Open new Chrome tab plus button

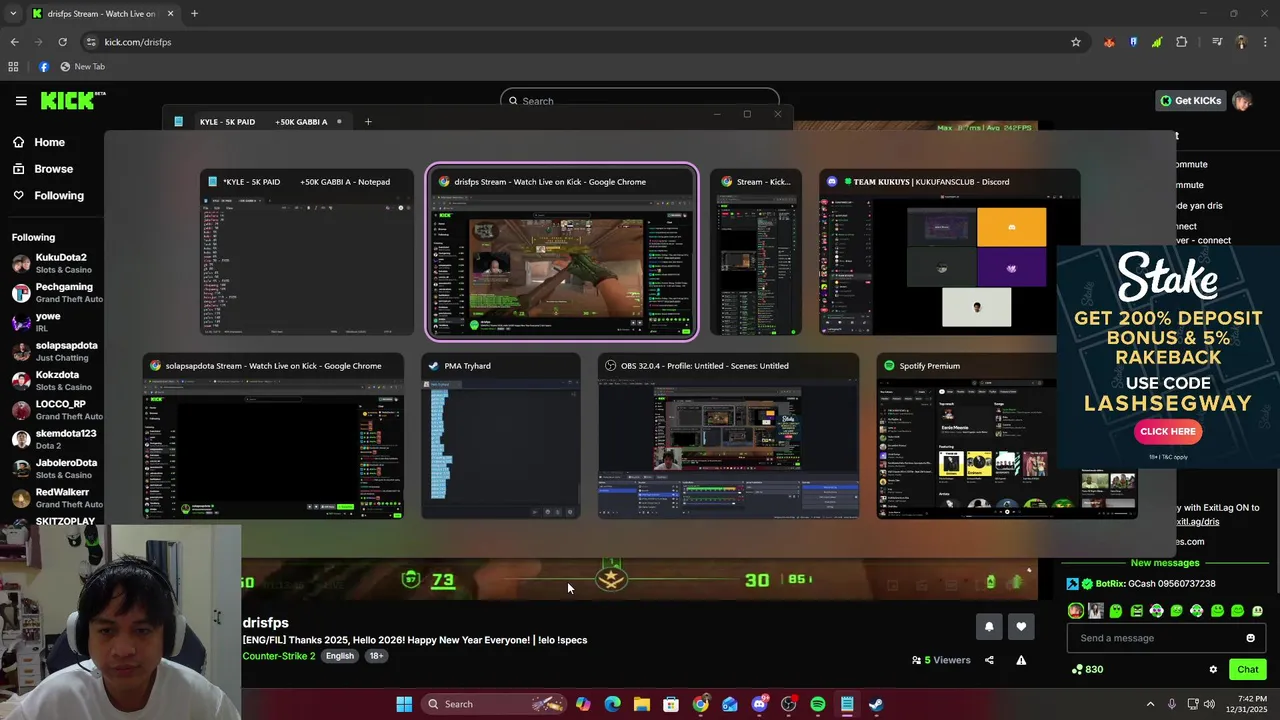[x=194, y=14]
